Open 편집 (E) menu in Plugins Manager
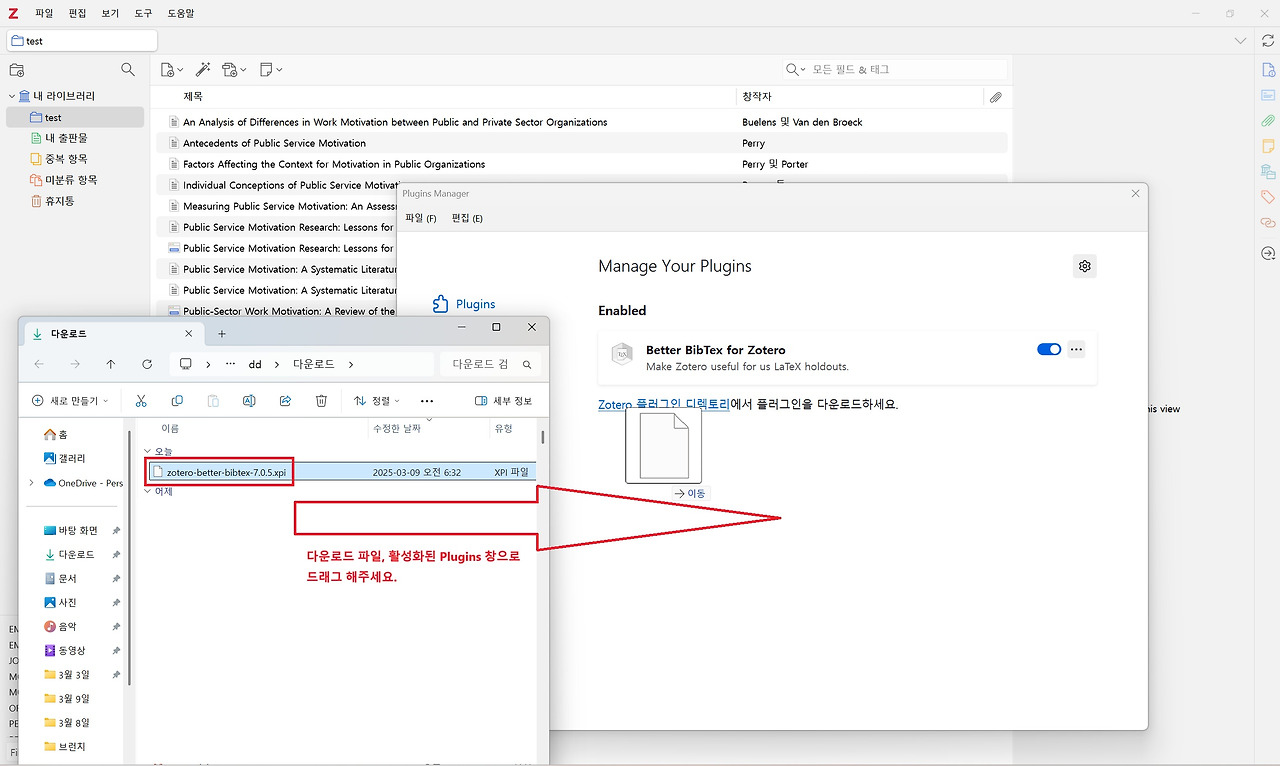The height and width of the screenshot is (766, 1280). click(467, 219)
